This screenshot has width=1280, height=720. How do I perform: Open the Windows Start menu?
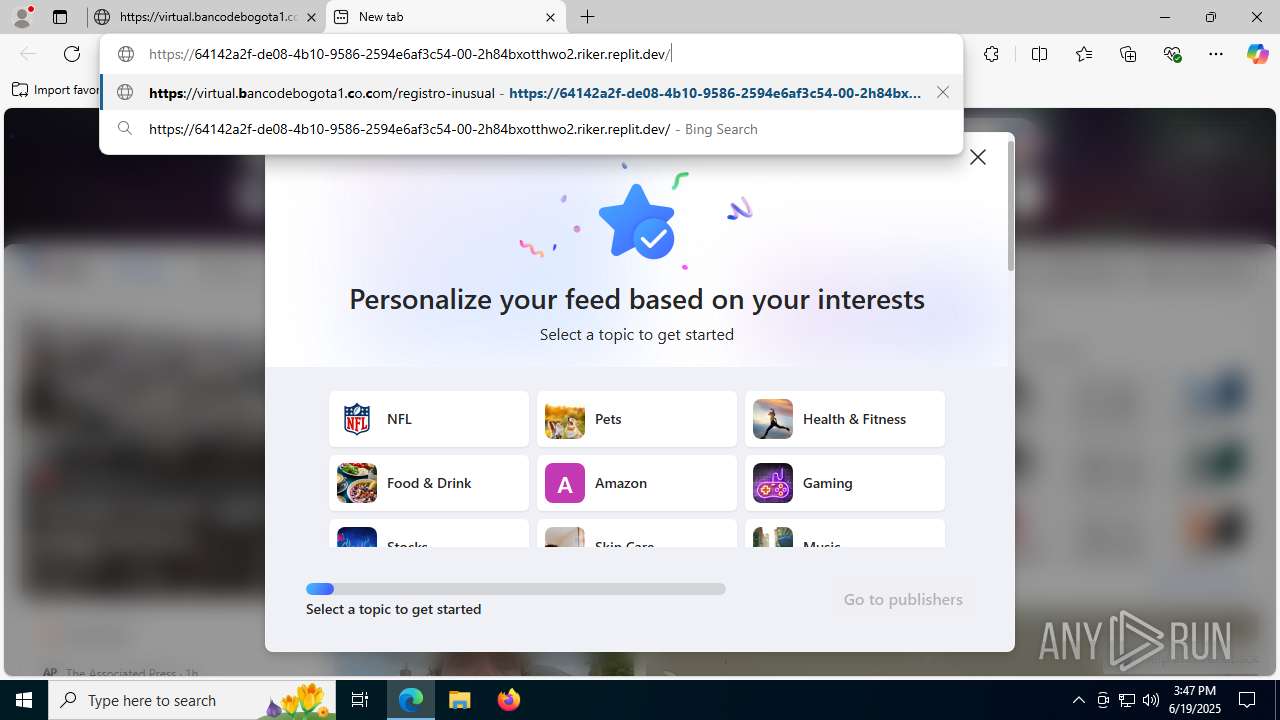pos(24,700)
